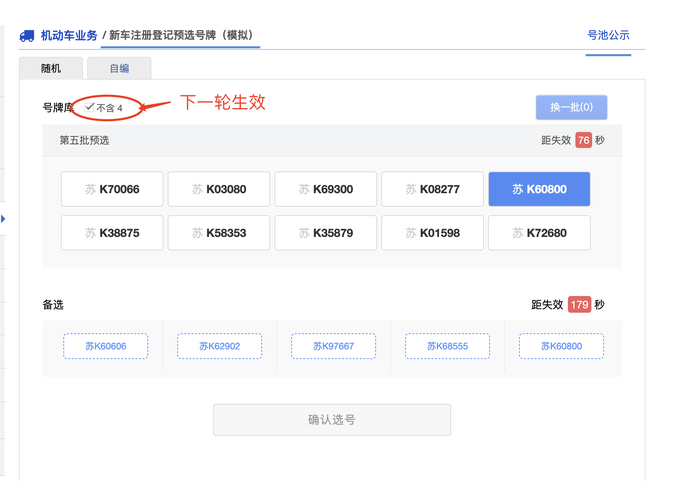This screenshot has height=481, width=700.
Task: Pick plate 苏K08277
Action: [432, 189]
